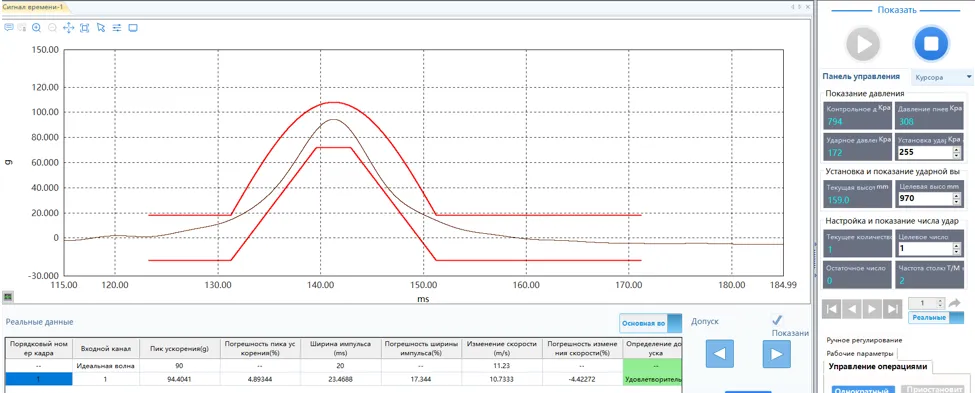
Task: Click the 159.0 current height reading
Action: tap(839, 200)
